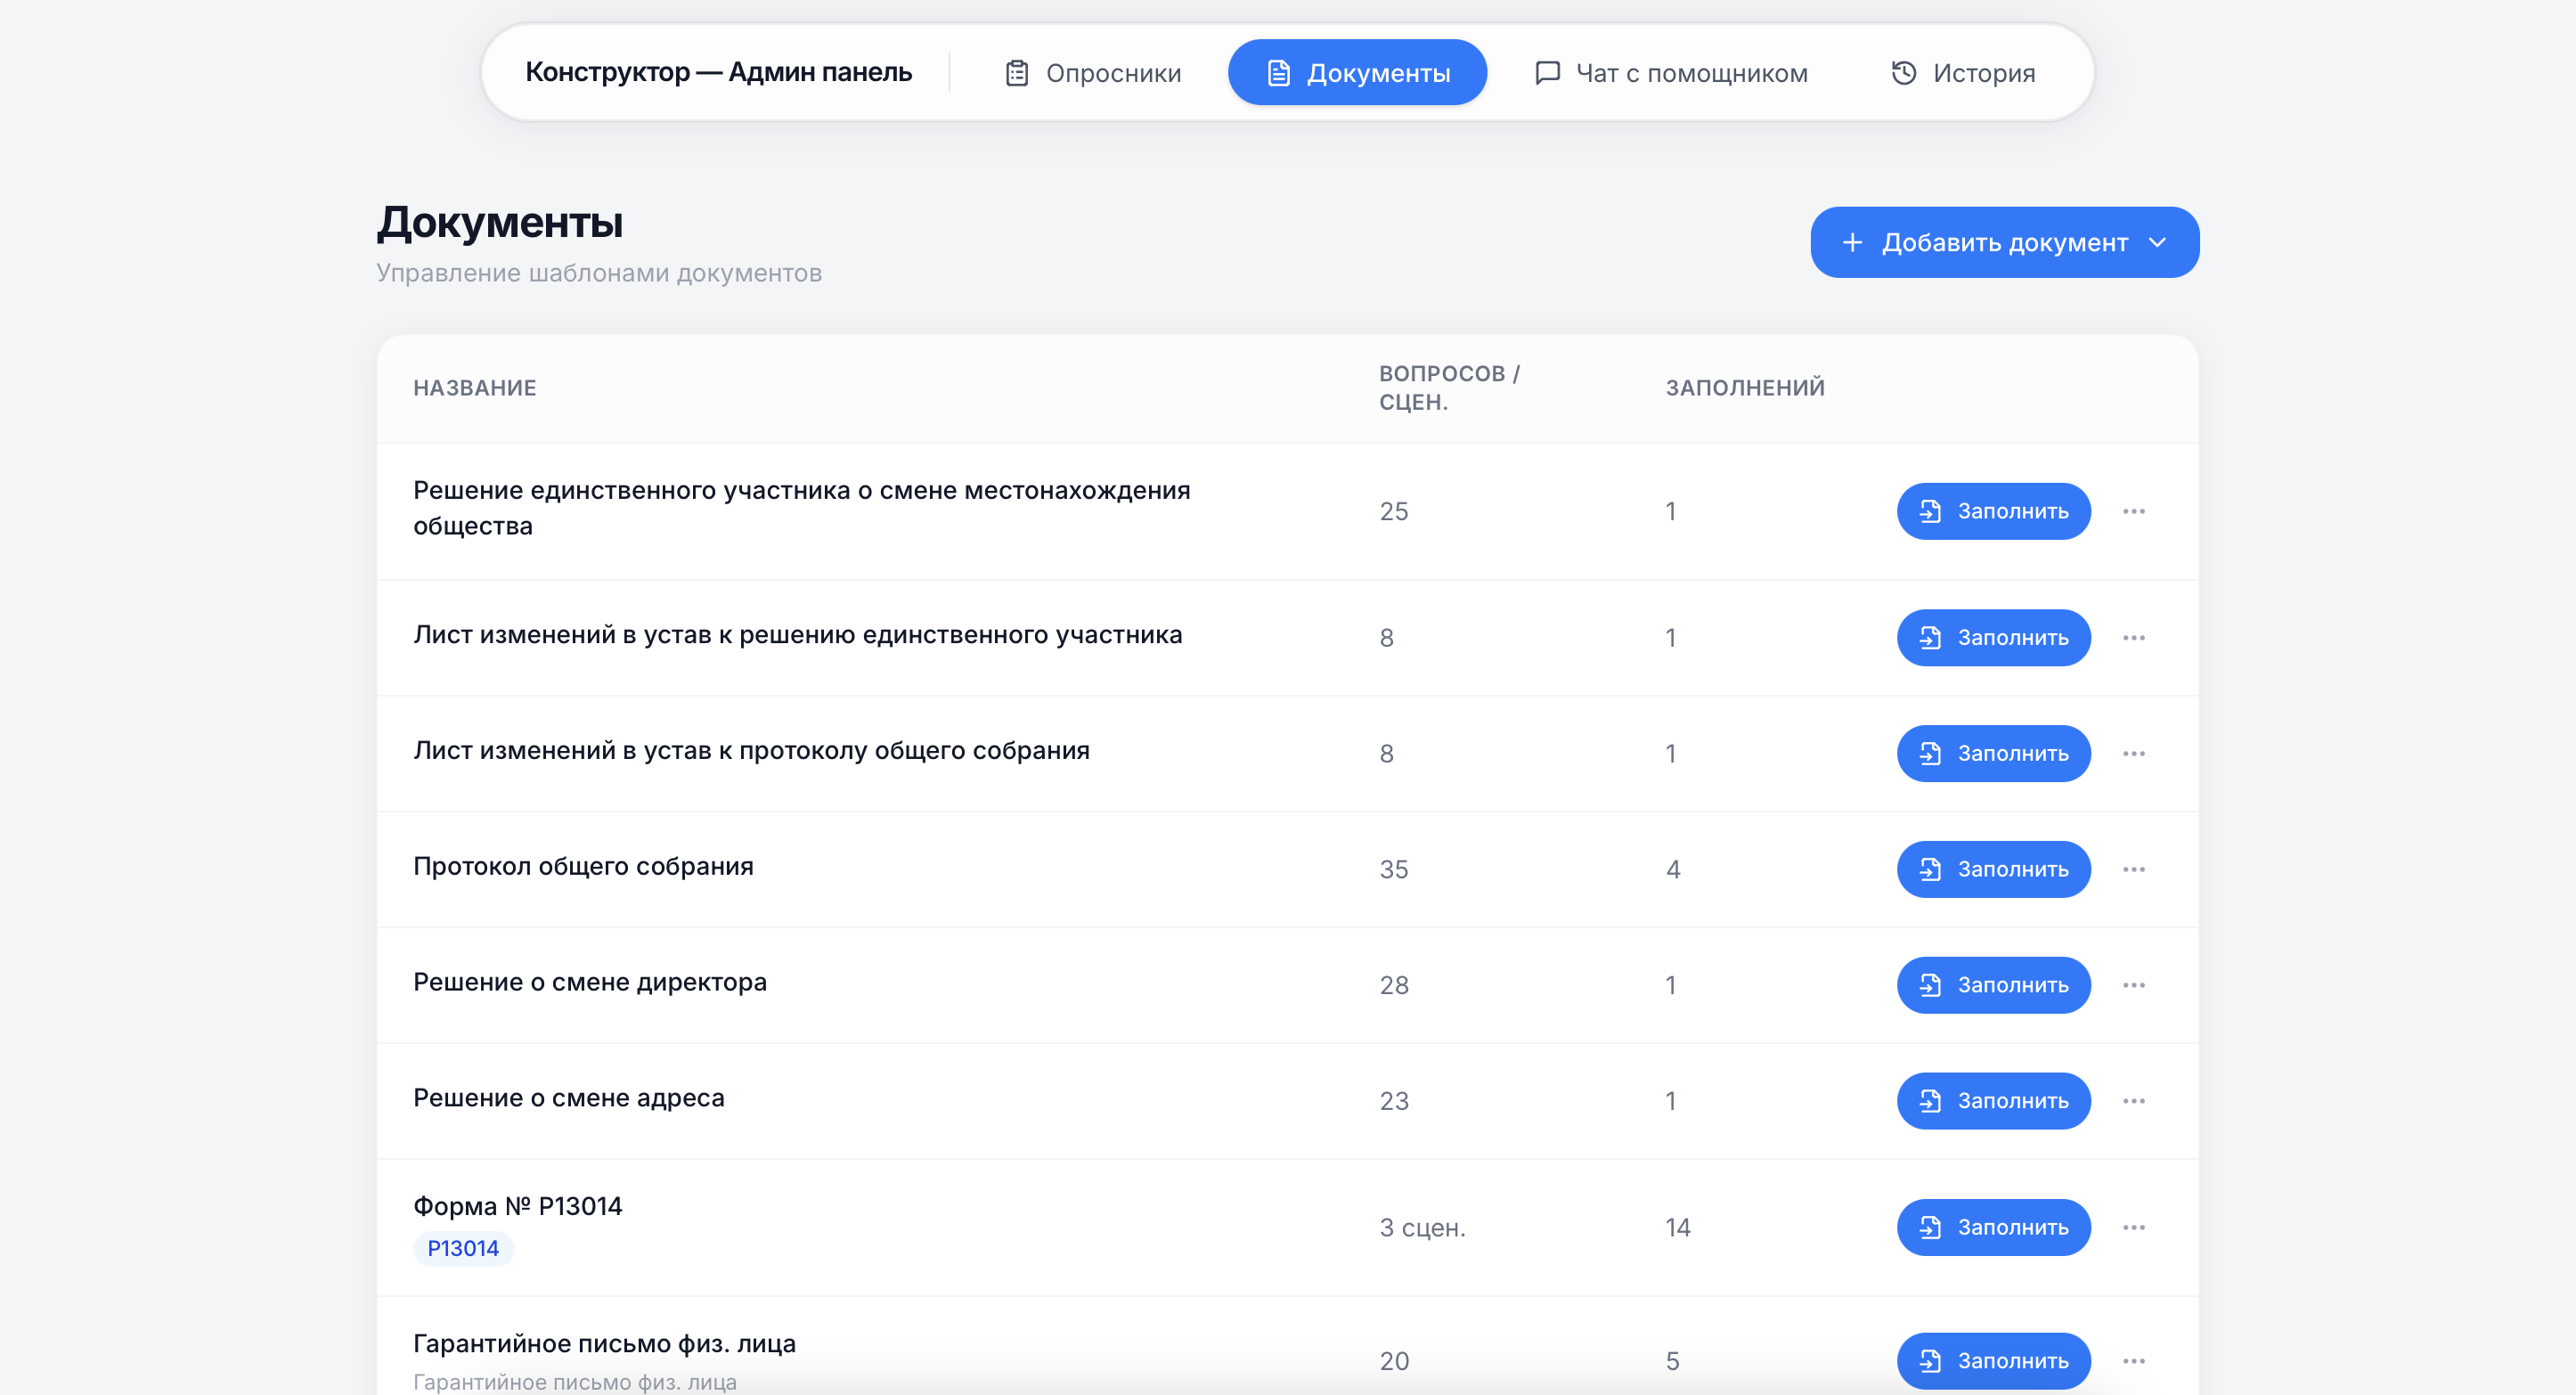This screenshot has height=1395, width=2576.
Task: Open more options for Форма № Р13014 row
Action: 2134,1228
